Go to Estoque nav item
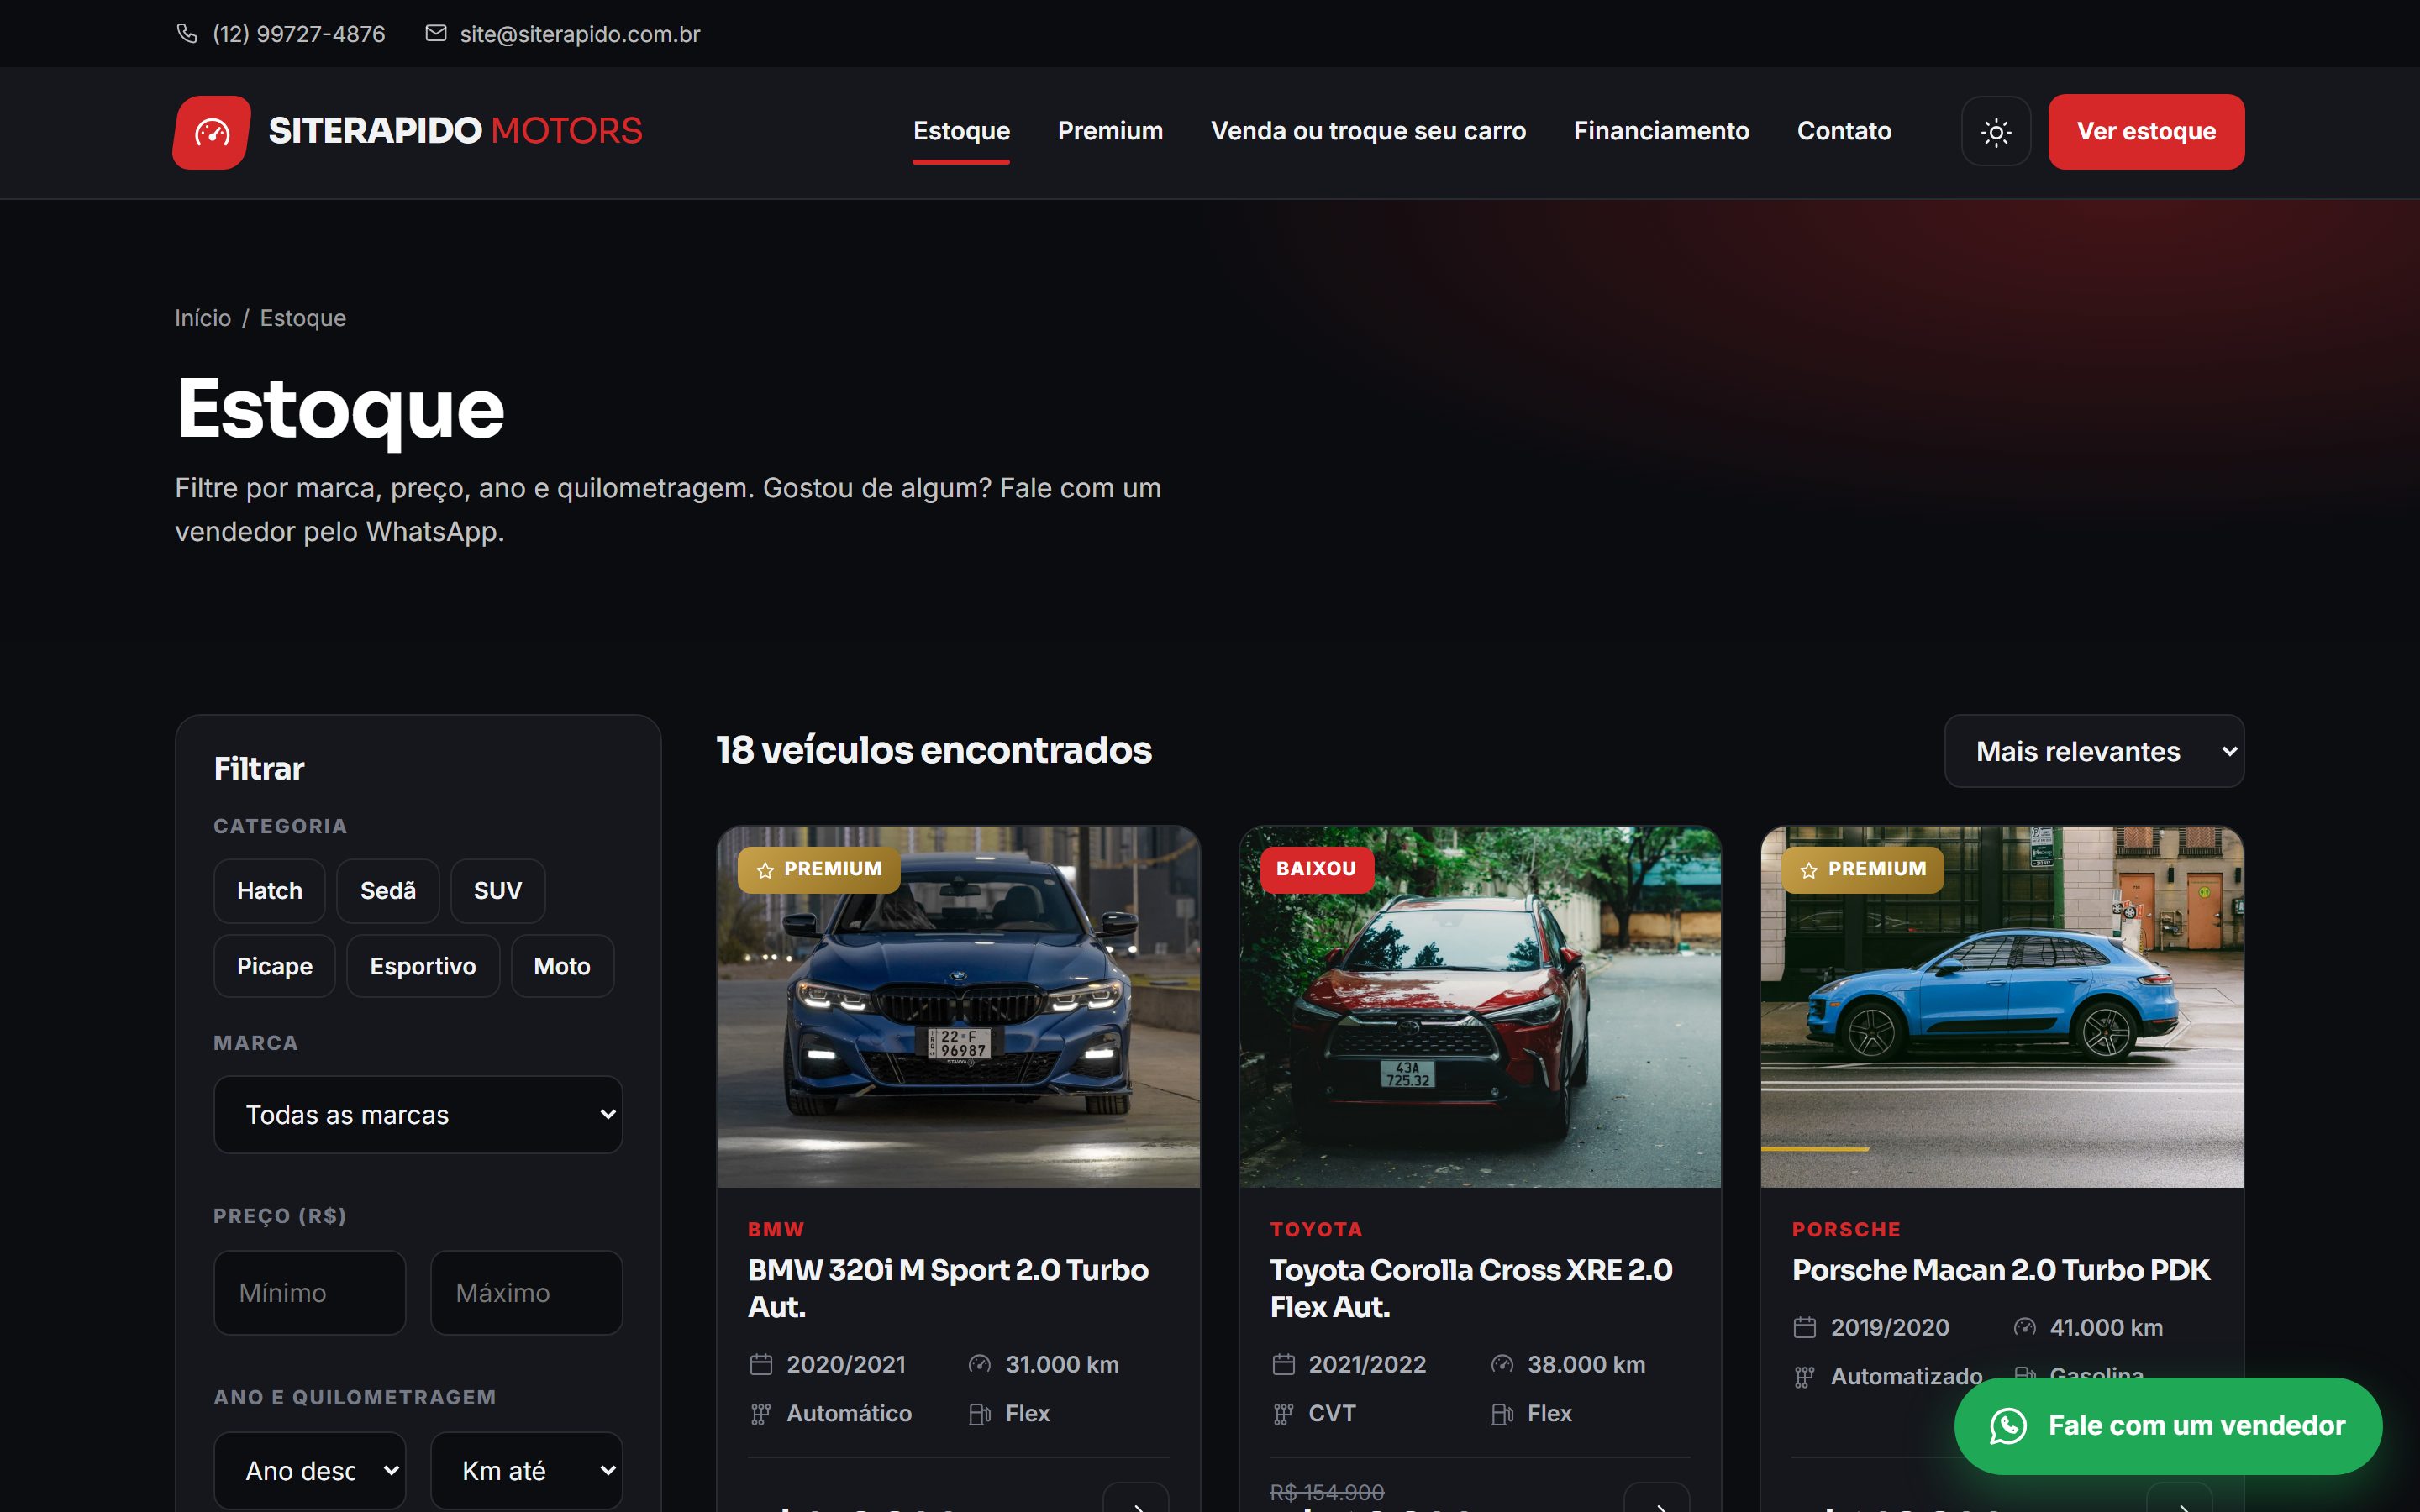This screenshot has height=1512, width=2420. (x=962, y=131)
